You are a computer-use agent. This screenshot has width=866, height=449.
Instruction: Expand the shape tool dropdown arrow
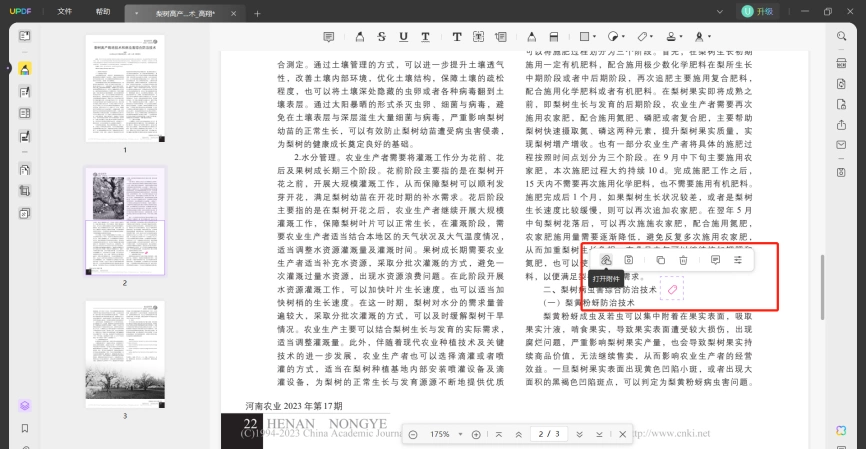(x=594, y=36)
